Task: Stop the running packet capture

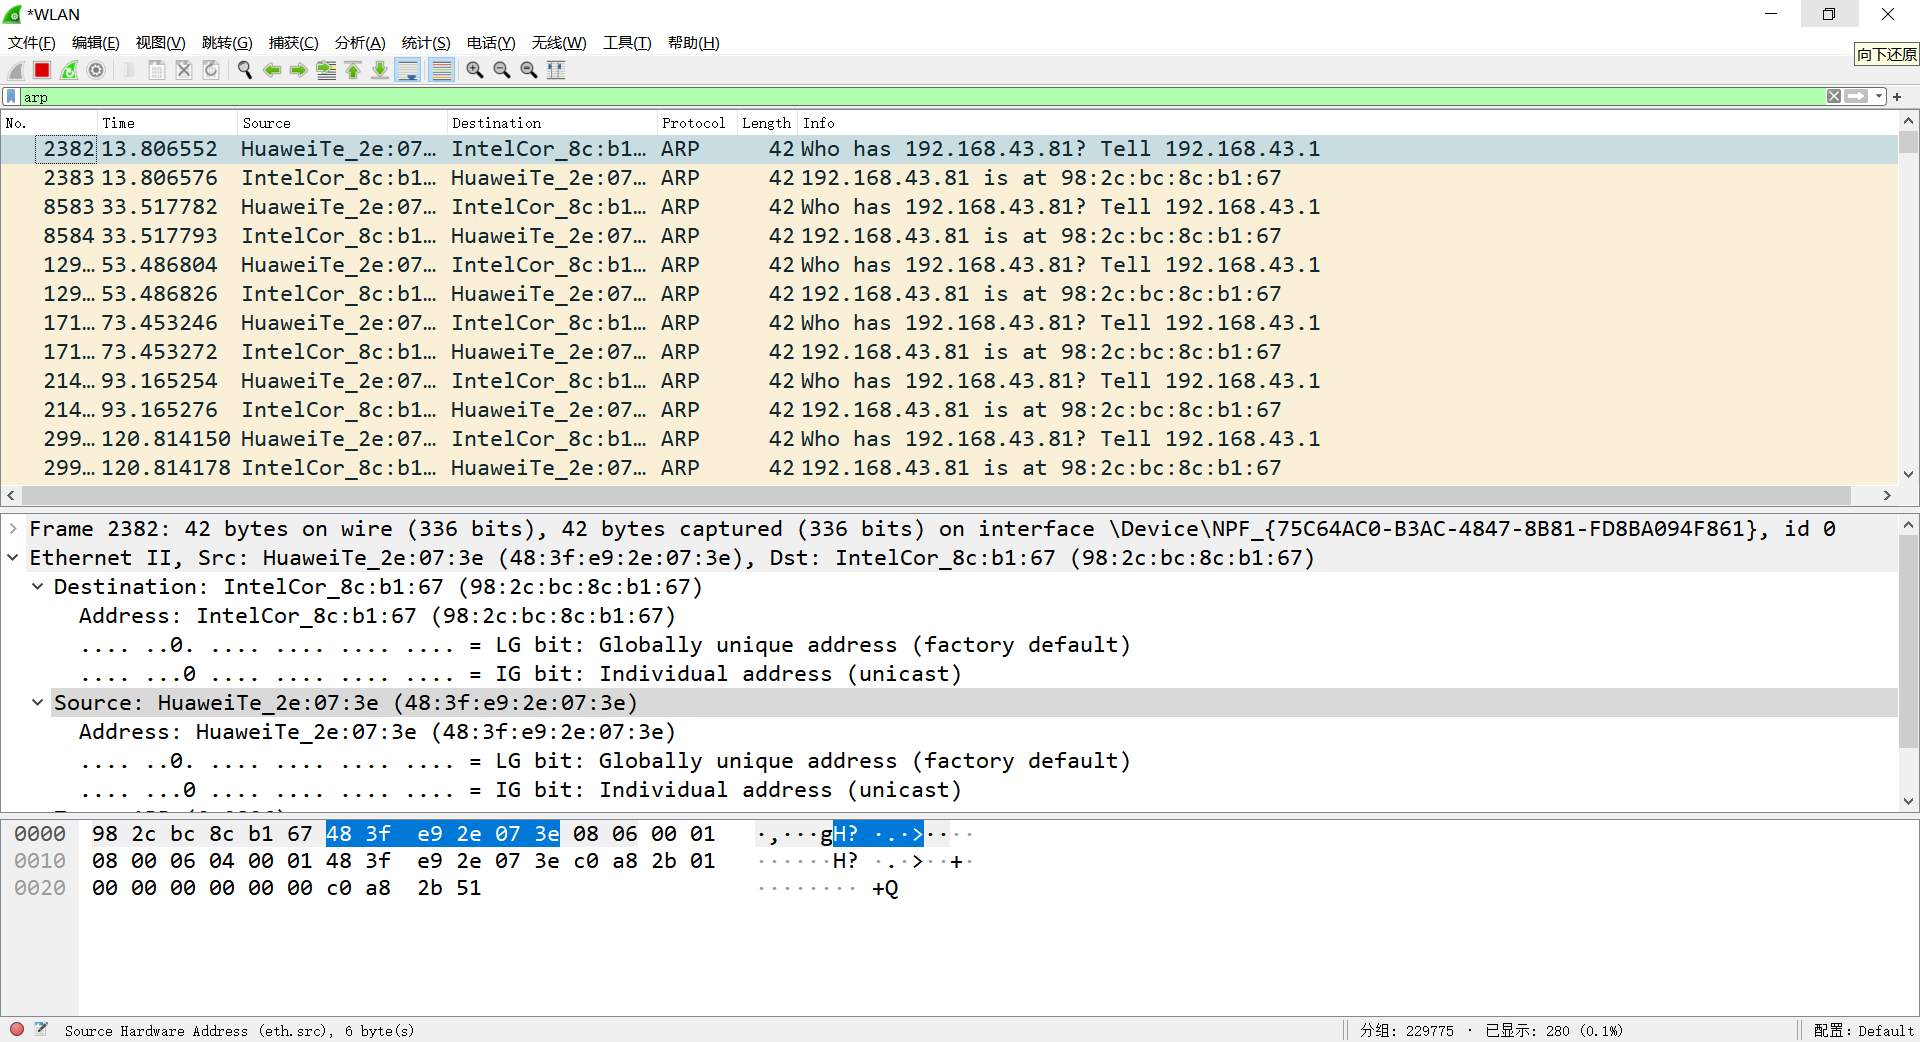Action: pos(42,70)
